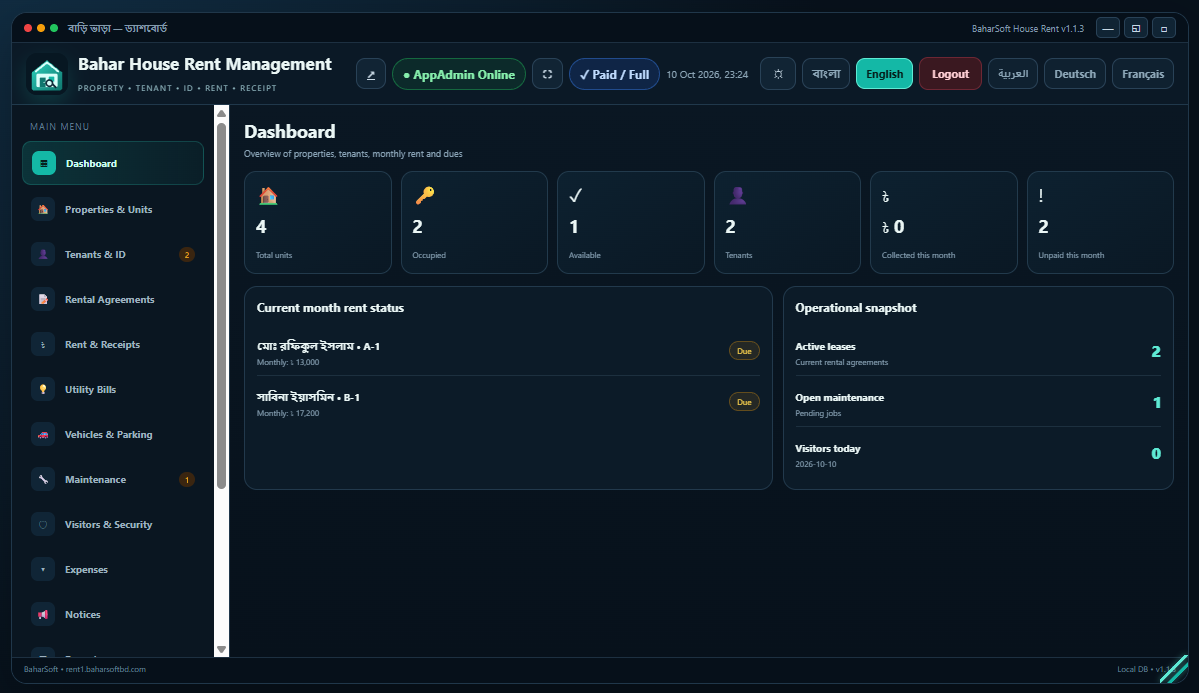The image size is (1199, 693).
Task: Click the 'Operational snapshot' heading
Action: [856, 307]
